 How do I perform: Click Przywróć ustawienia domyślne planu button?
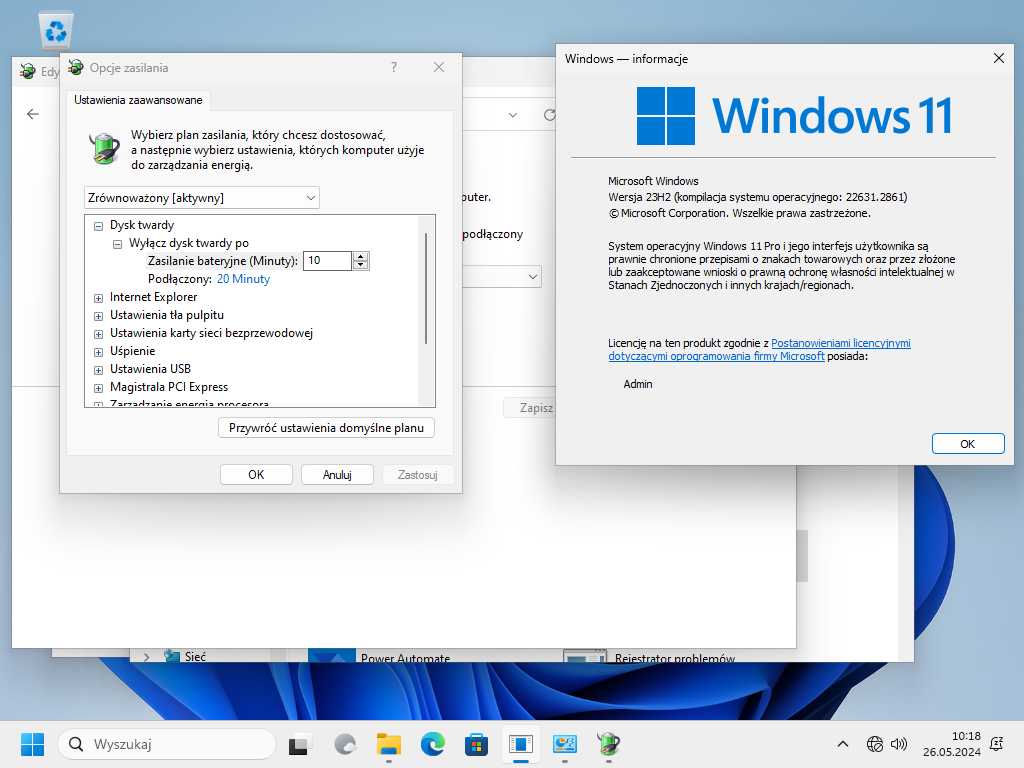point(326,428)
